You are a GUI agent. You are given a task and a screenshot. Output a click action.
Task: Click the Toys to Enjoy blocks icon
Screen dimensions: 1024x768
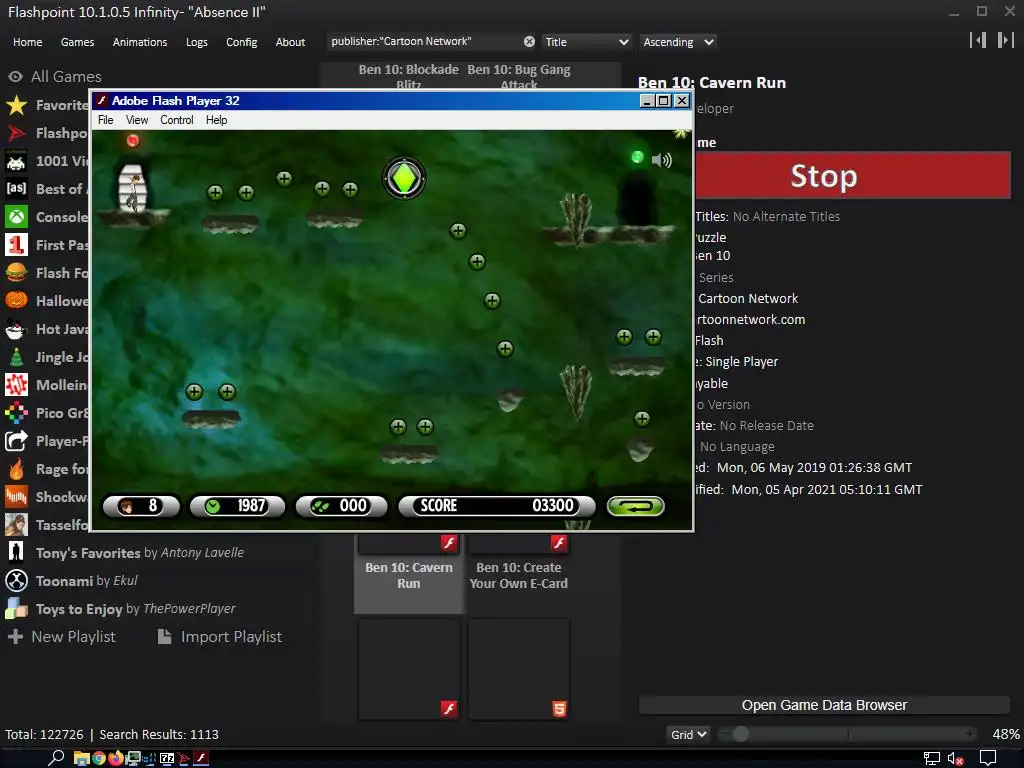pos(16,609)
